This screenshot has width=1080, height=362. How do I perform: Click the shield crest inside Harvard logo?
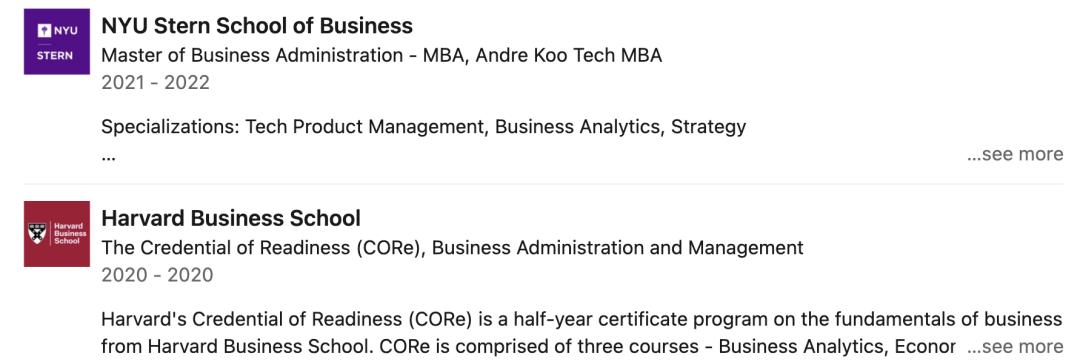pyautogui.click(x=34, y=233)
